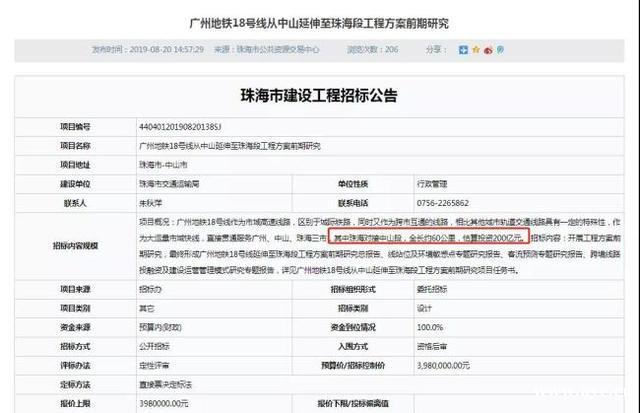
Task: Click the project address value 珠海市-中山市
Action: (163, 165)
